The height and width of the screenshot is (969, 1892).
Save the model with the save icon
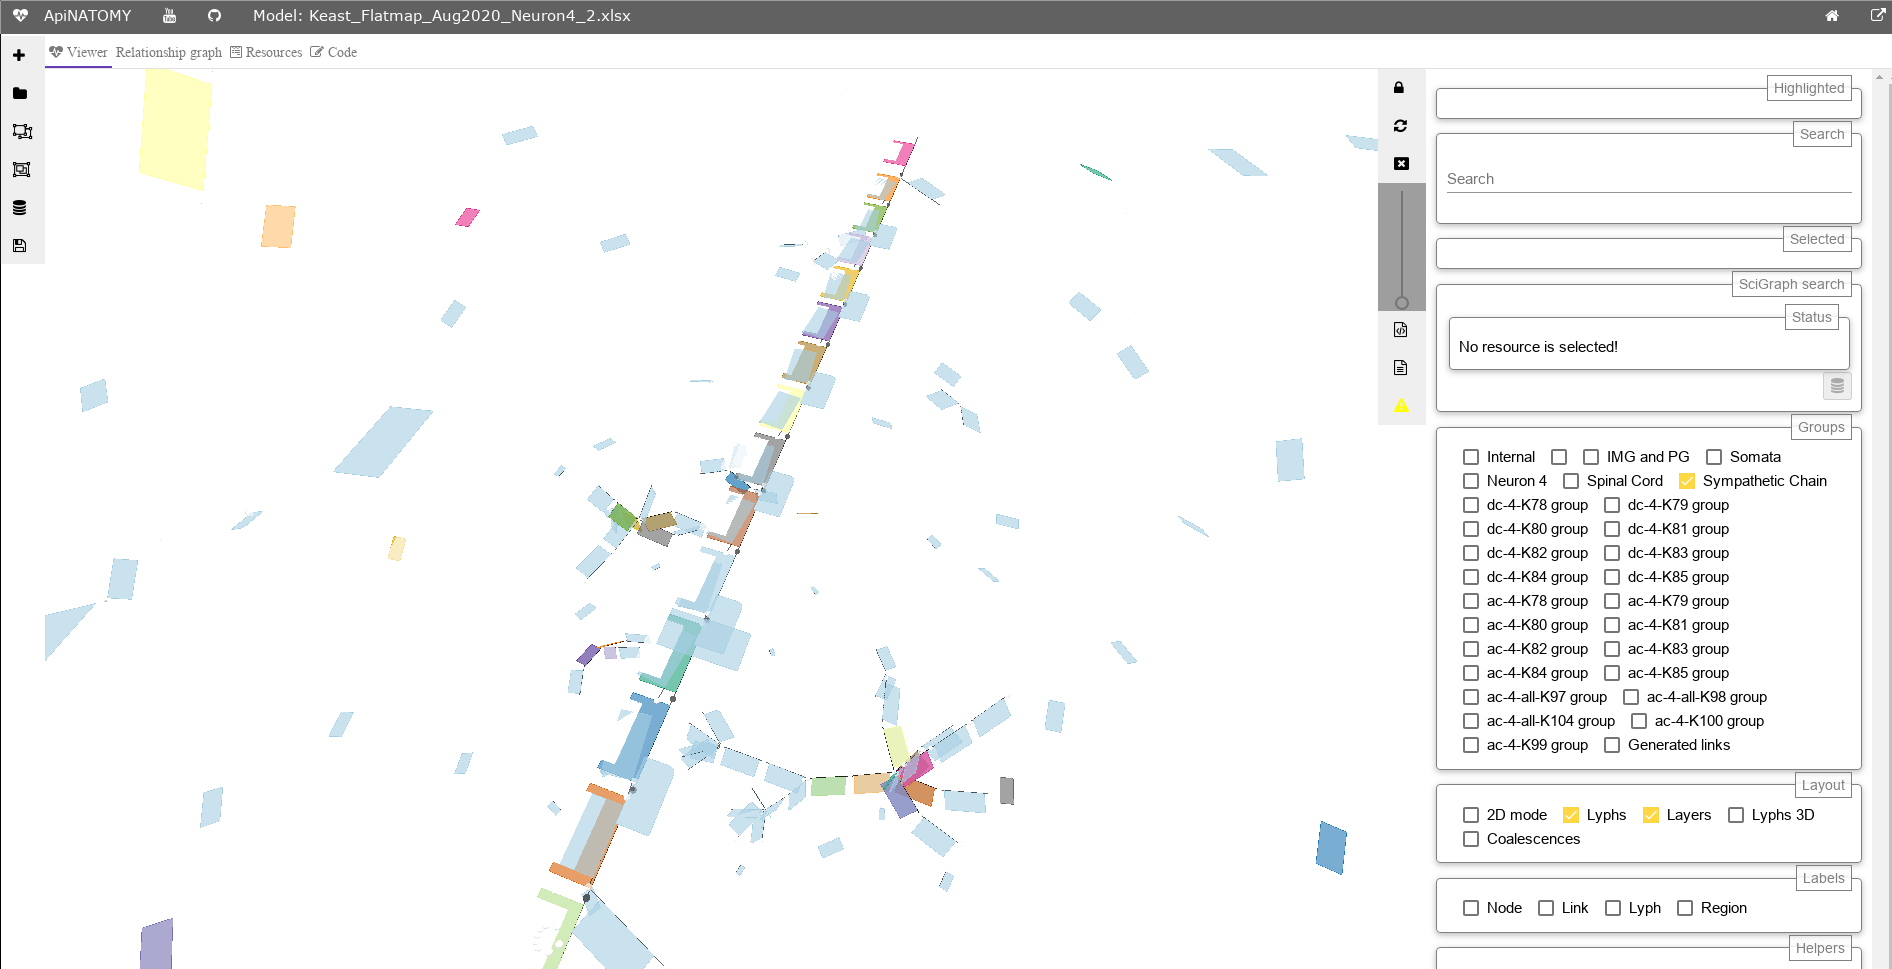tap(20, 245)
